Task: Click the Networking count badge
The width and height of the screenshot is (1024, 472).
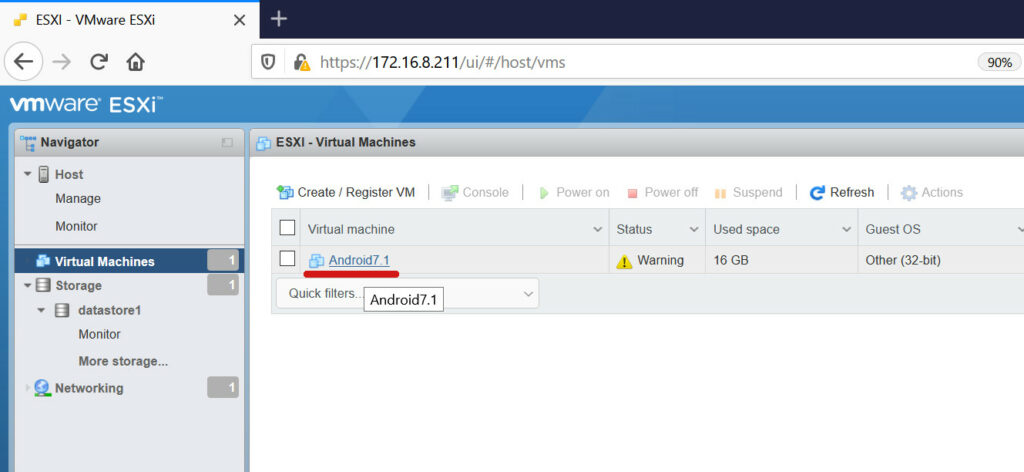Action: click(223, 388)
